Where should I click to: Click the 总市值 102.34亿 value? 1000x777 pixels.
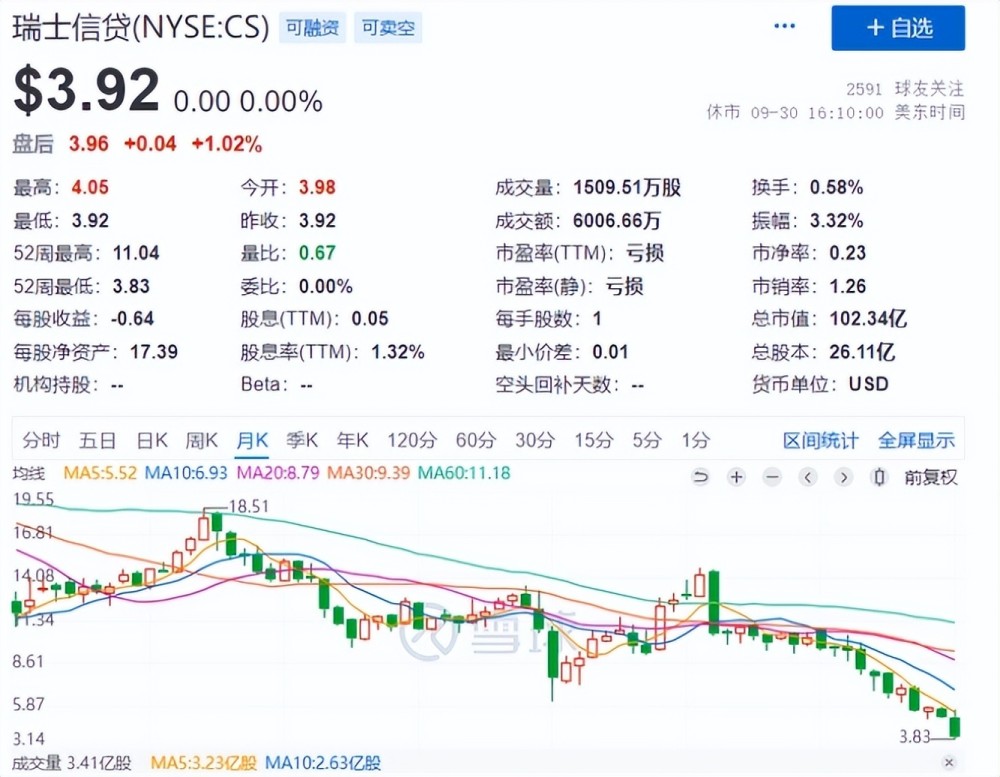point(867,319)
